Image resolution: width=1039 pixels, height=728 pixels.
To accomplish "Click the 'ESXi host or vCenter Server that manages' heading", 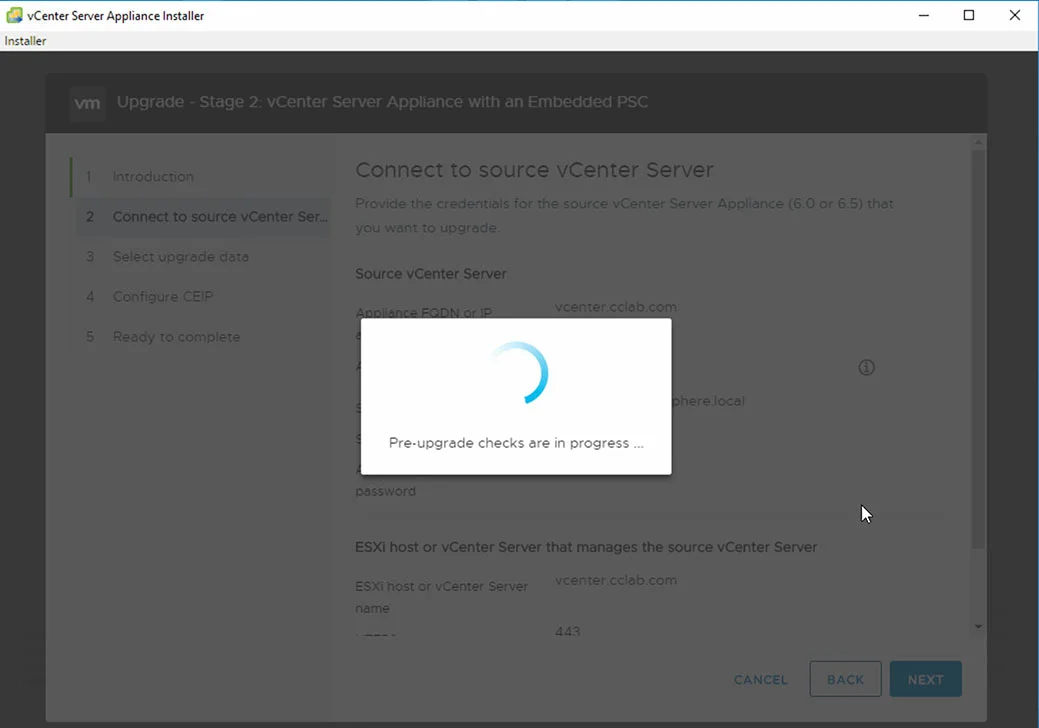I will tap(586, 547).
